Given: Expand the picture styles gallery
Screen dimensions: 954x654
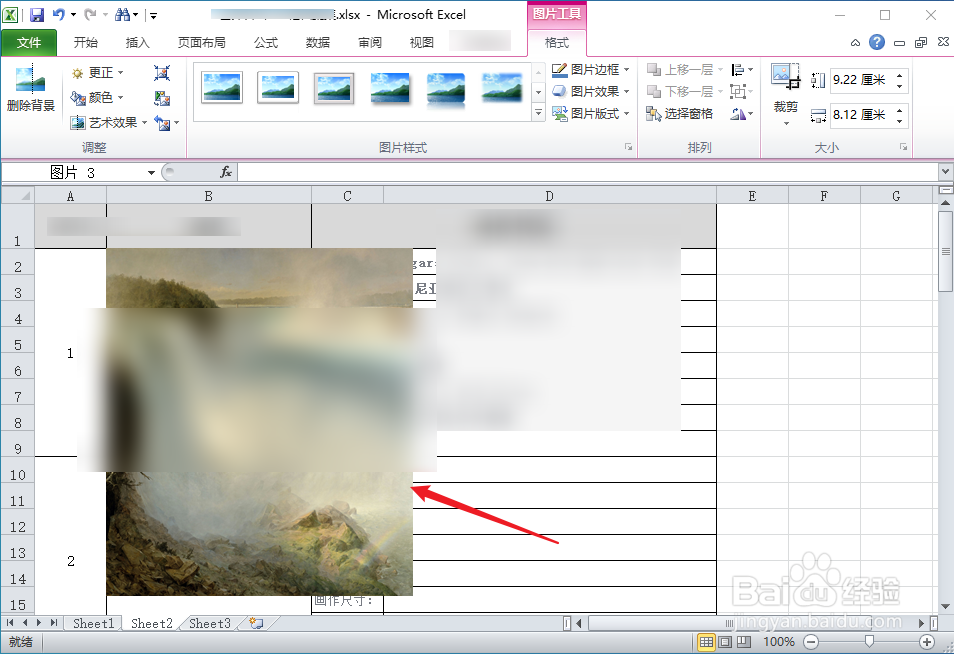Looking at the screenshot, I should 538,113.
